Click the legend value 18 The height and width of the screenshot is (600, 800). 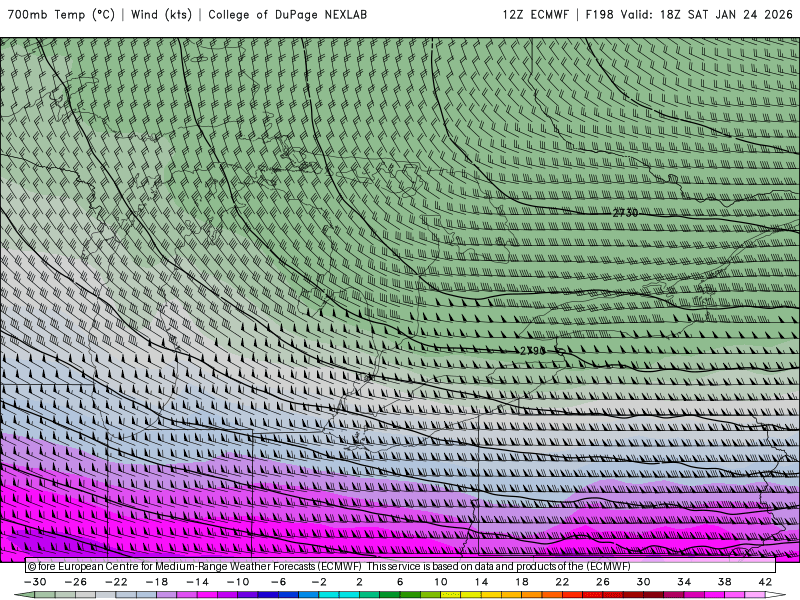tap(522, 582)
